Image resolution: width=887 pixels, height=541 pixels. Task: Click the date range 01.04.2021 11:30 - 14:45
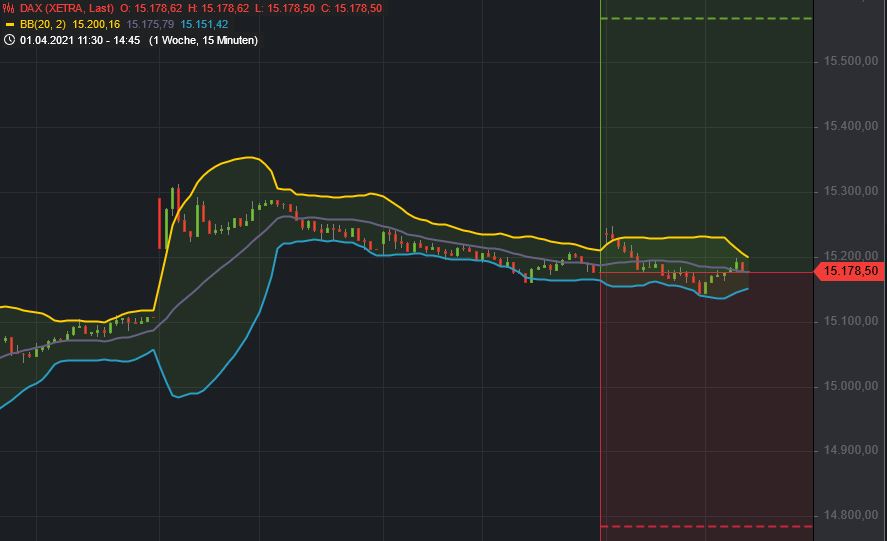click(x=80, y=40)
